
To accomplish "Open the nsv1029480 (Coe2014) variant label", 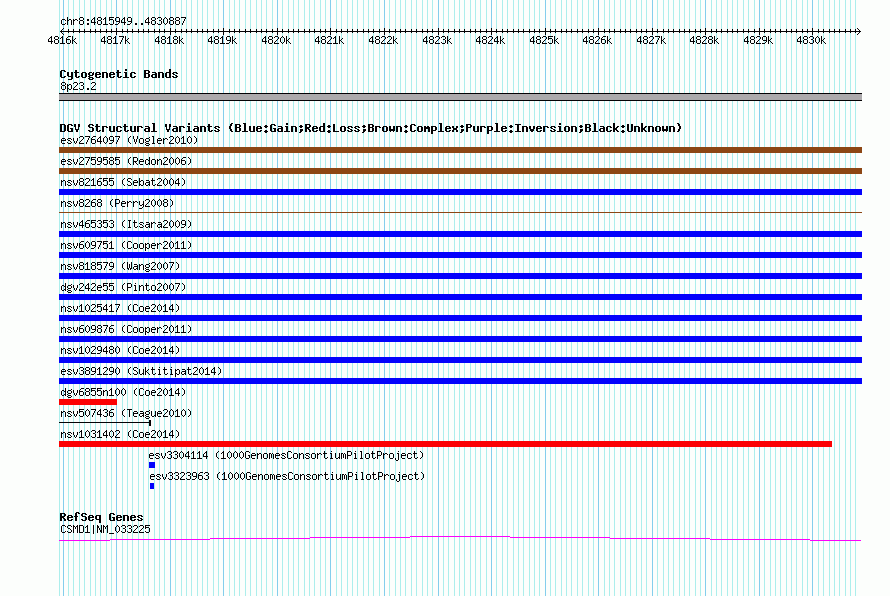I will (120, 350).
